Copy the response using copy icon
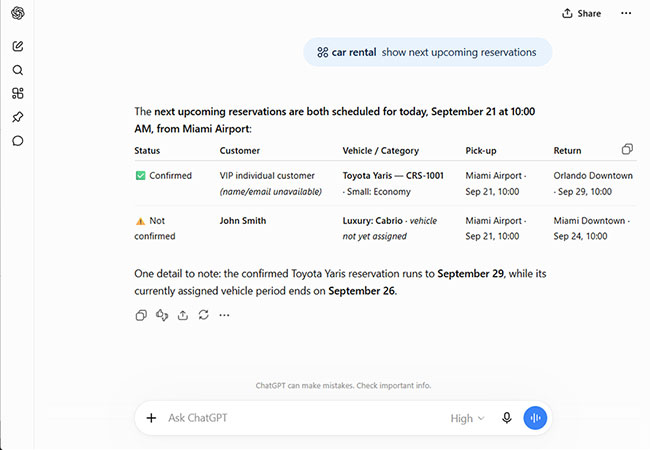Image resolution: width=650 pixels, height=450 pixels. pos(141,315)
